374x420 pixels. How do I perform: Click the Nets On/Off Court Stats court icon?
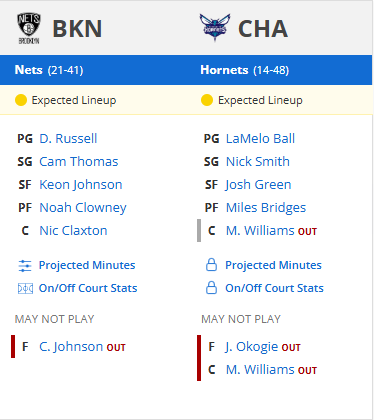pos(25,288)
